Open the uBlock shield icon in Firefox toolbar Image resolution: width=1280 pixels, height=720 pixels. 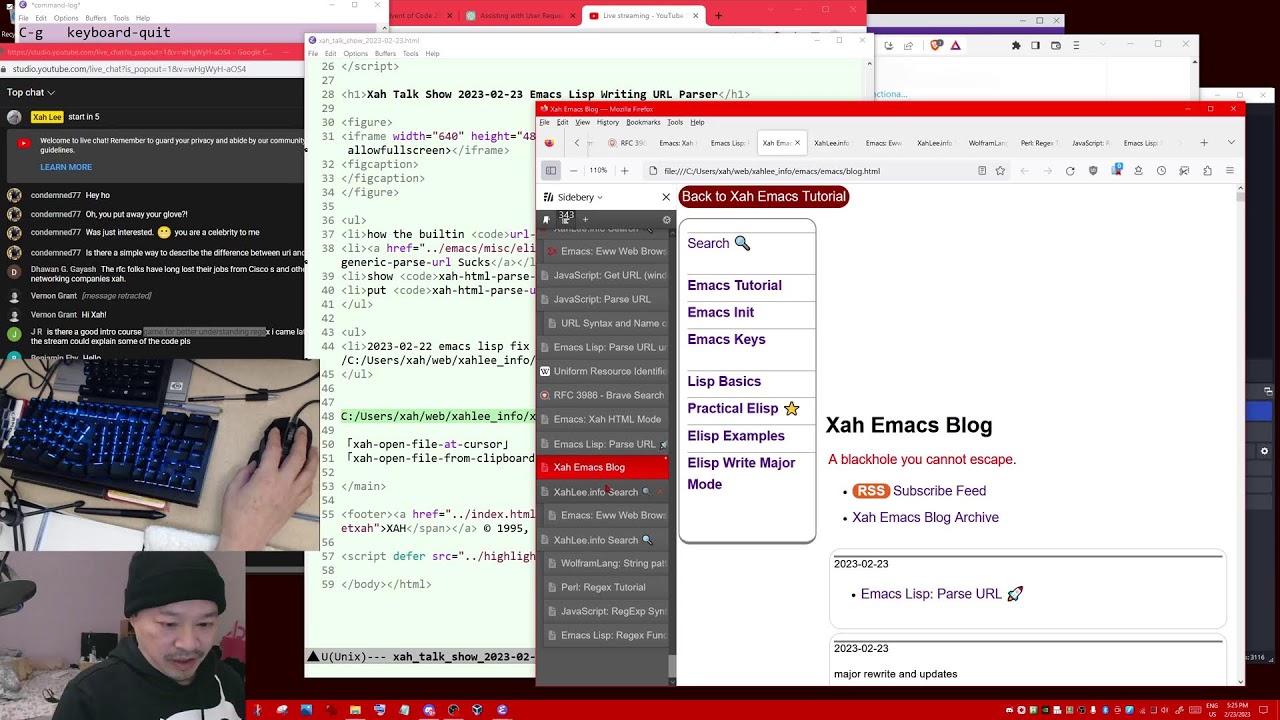tap(1093, 171)
